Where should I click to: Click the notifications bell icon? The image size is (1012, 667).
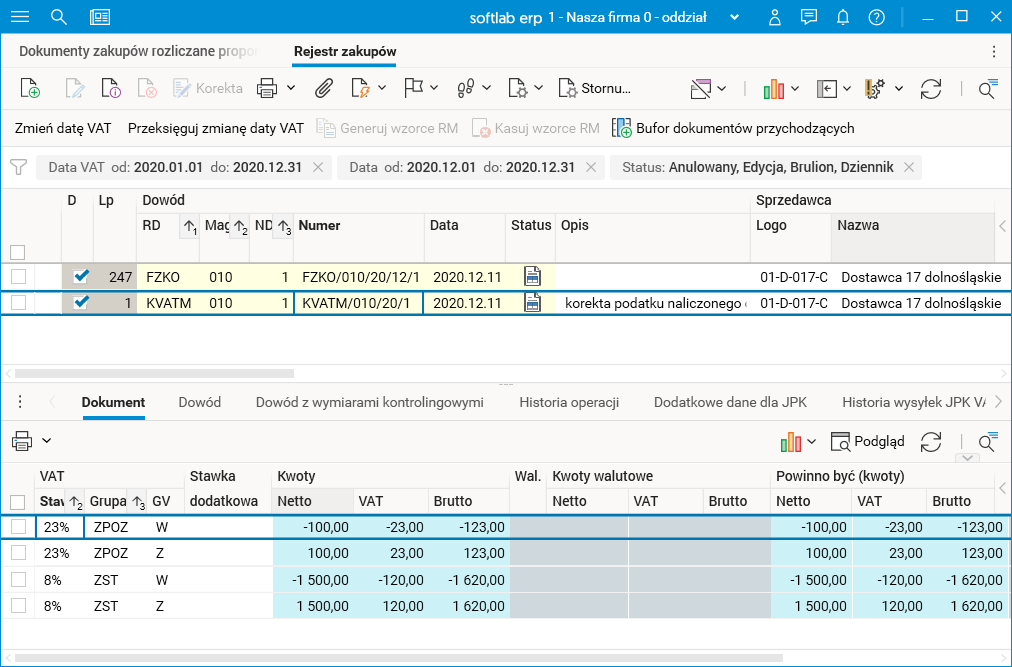843,17
